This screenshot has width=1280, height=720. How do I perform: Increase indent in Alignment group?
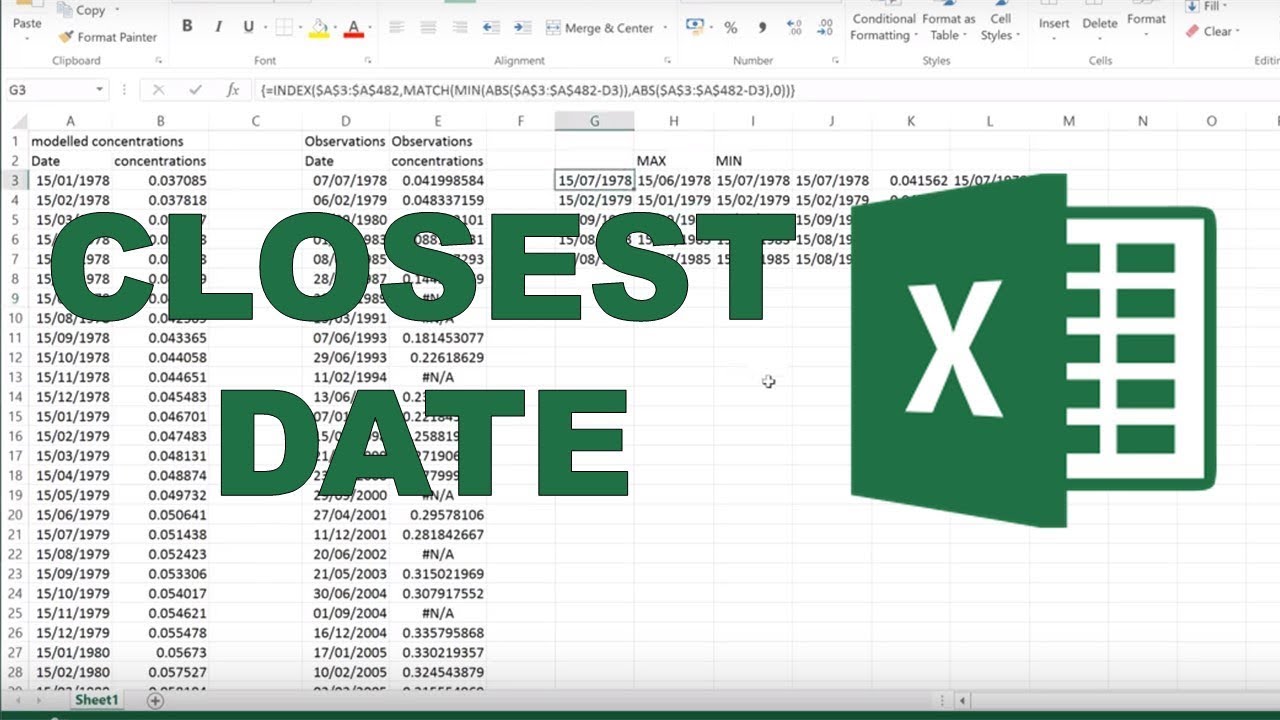tap(522, 28)
